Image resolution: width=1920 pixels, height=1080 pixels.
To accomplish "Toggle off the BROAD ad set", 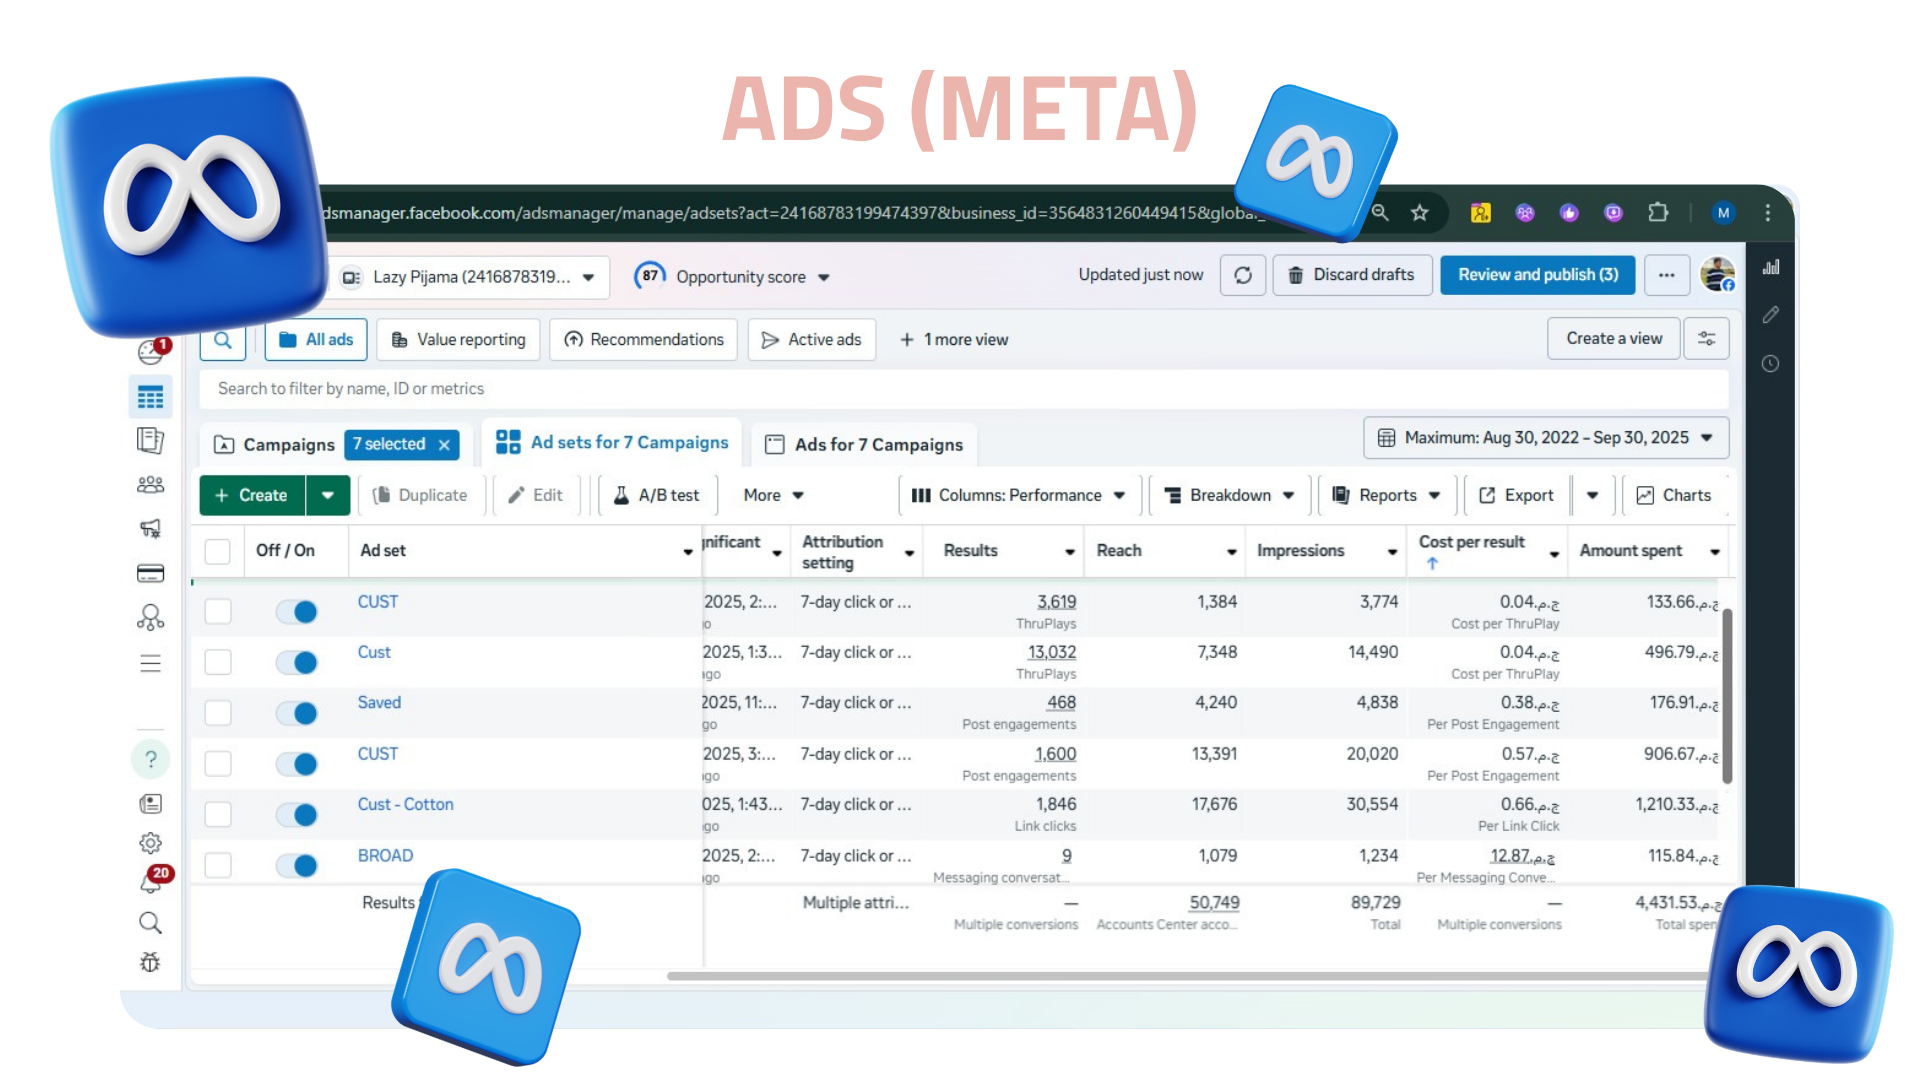I will coord(297,865).
